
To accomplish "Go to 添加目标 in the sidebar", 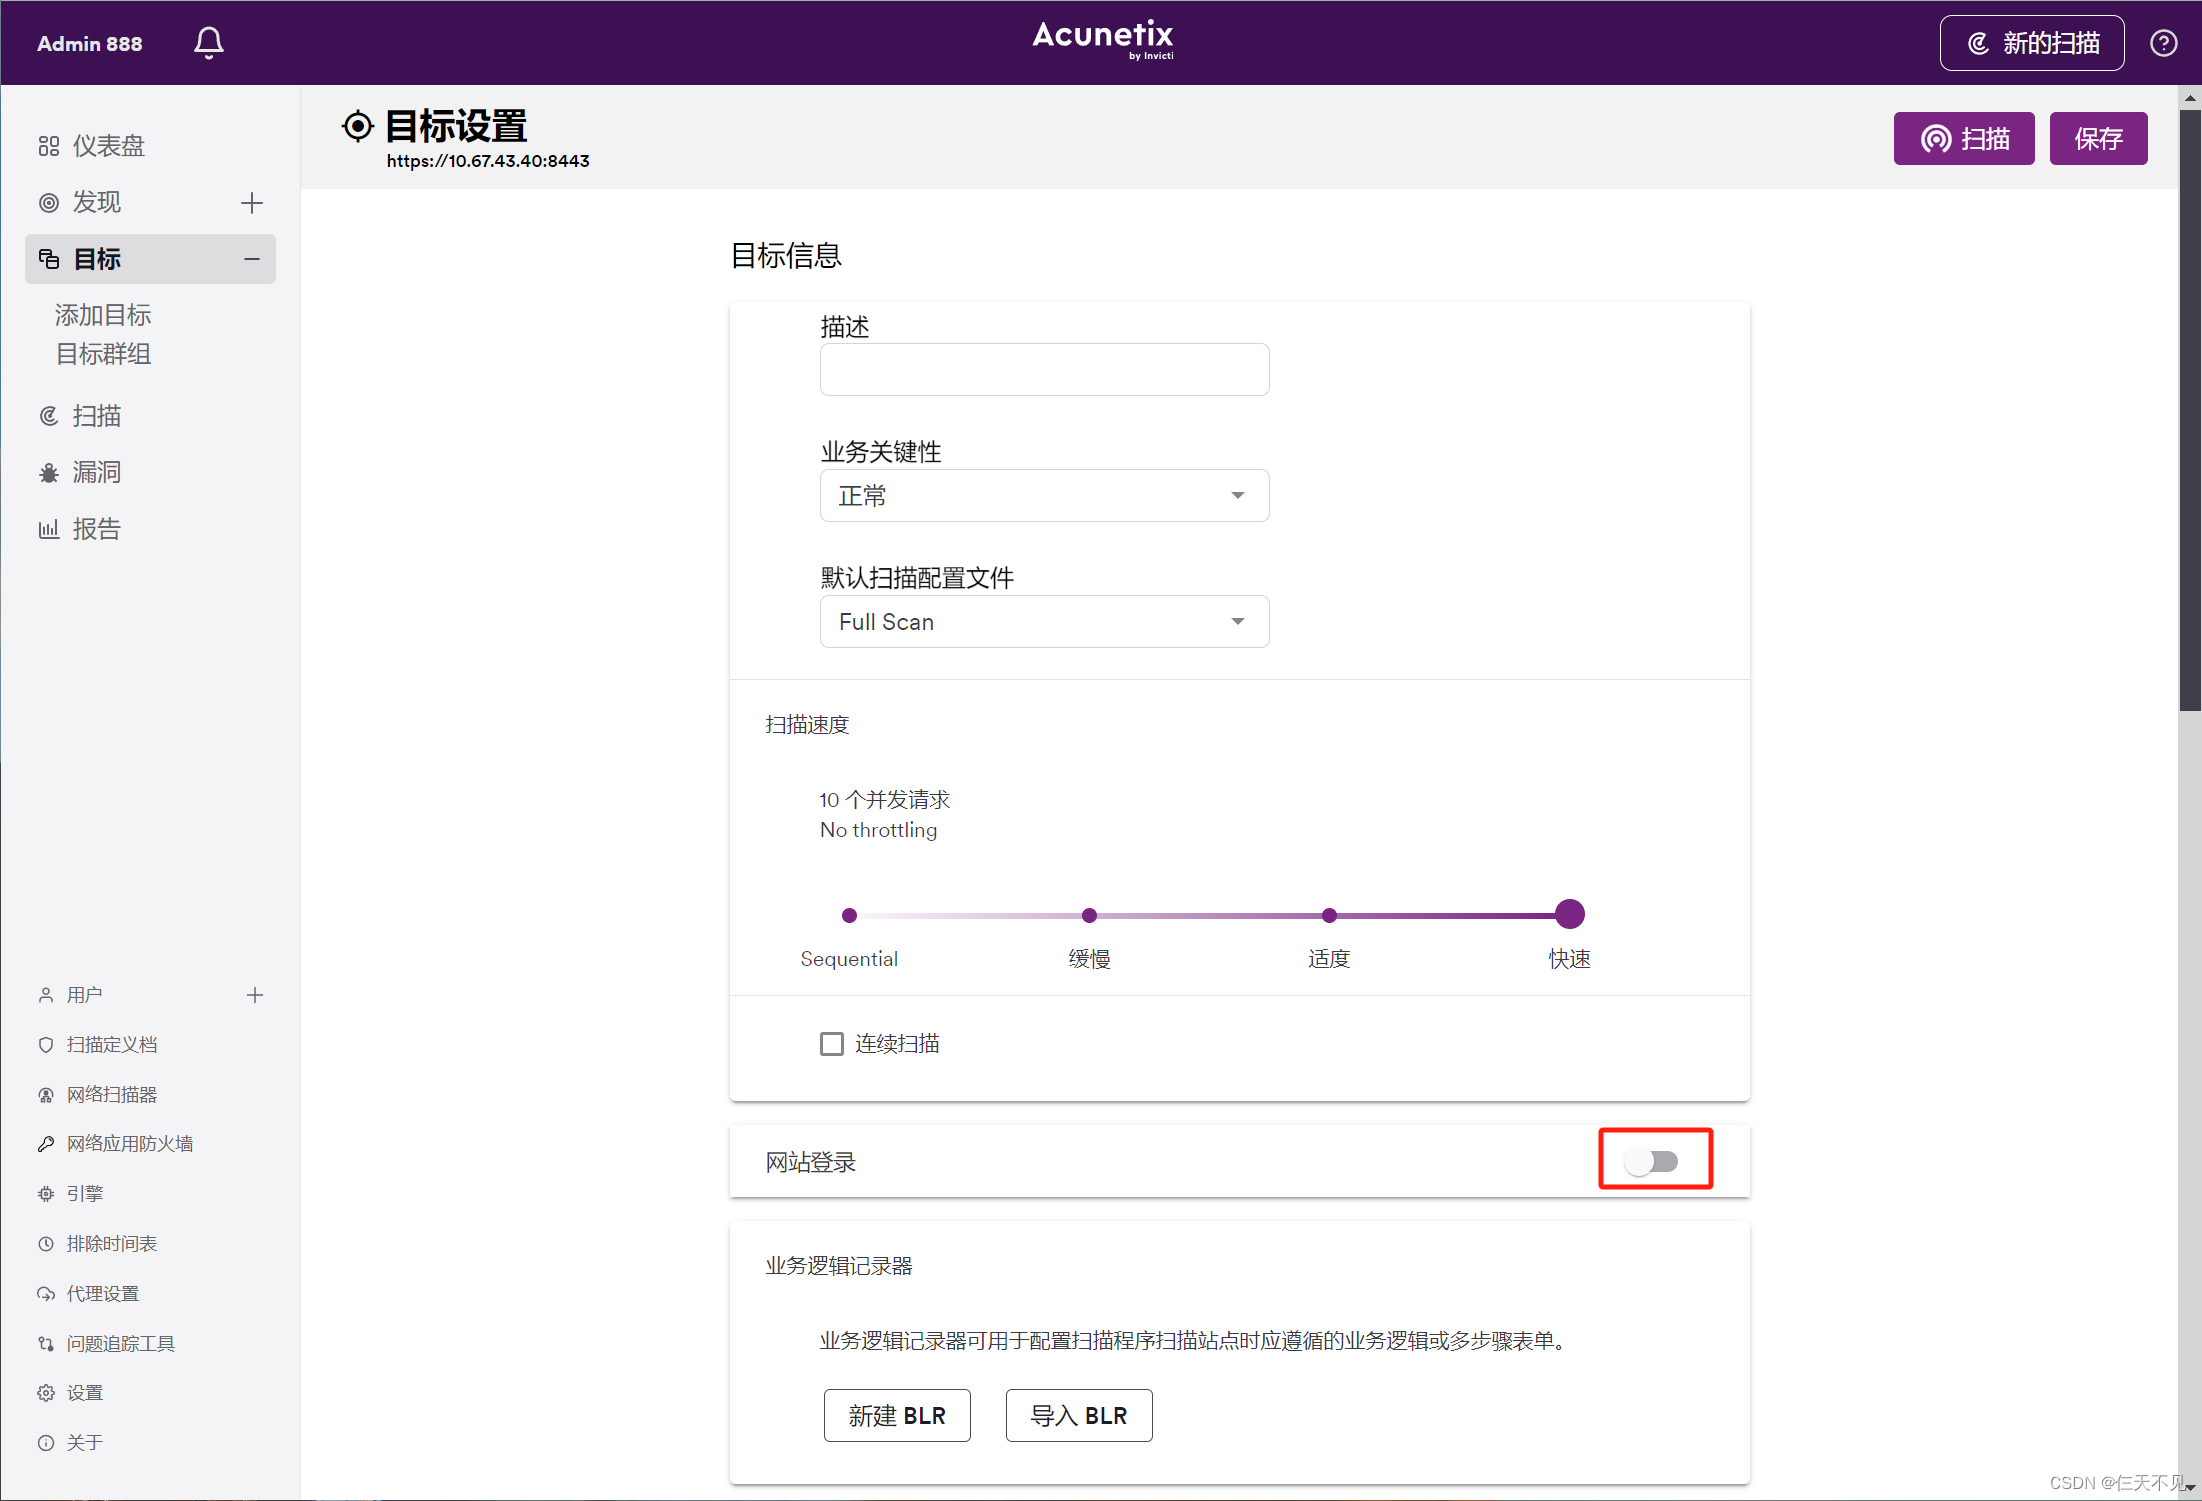I will (102, 315).
